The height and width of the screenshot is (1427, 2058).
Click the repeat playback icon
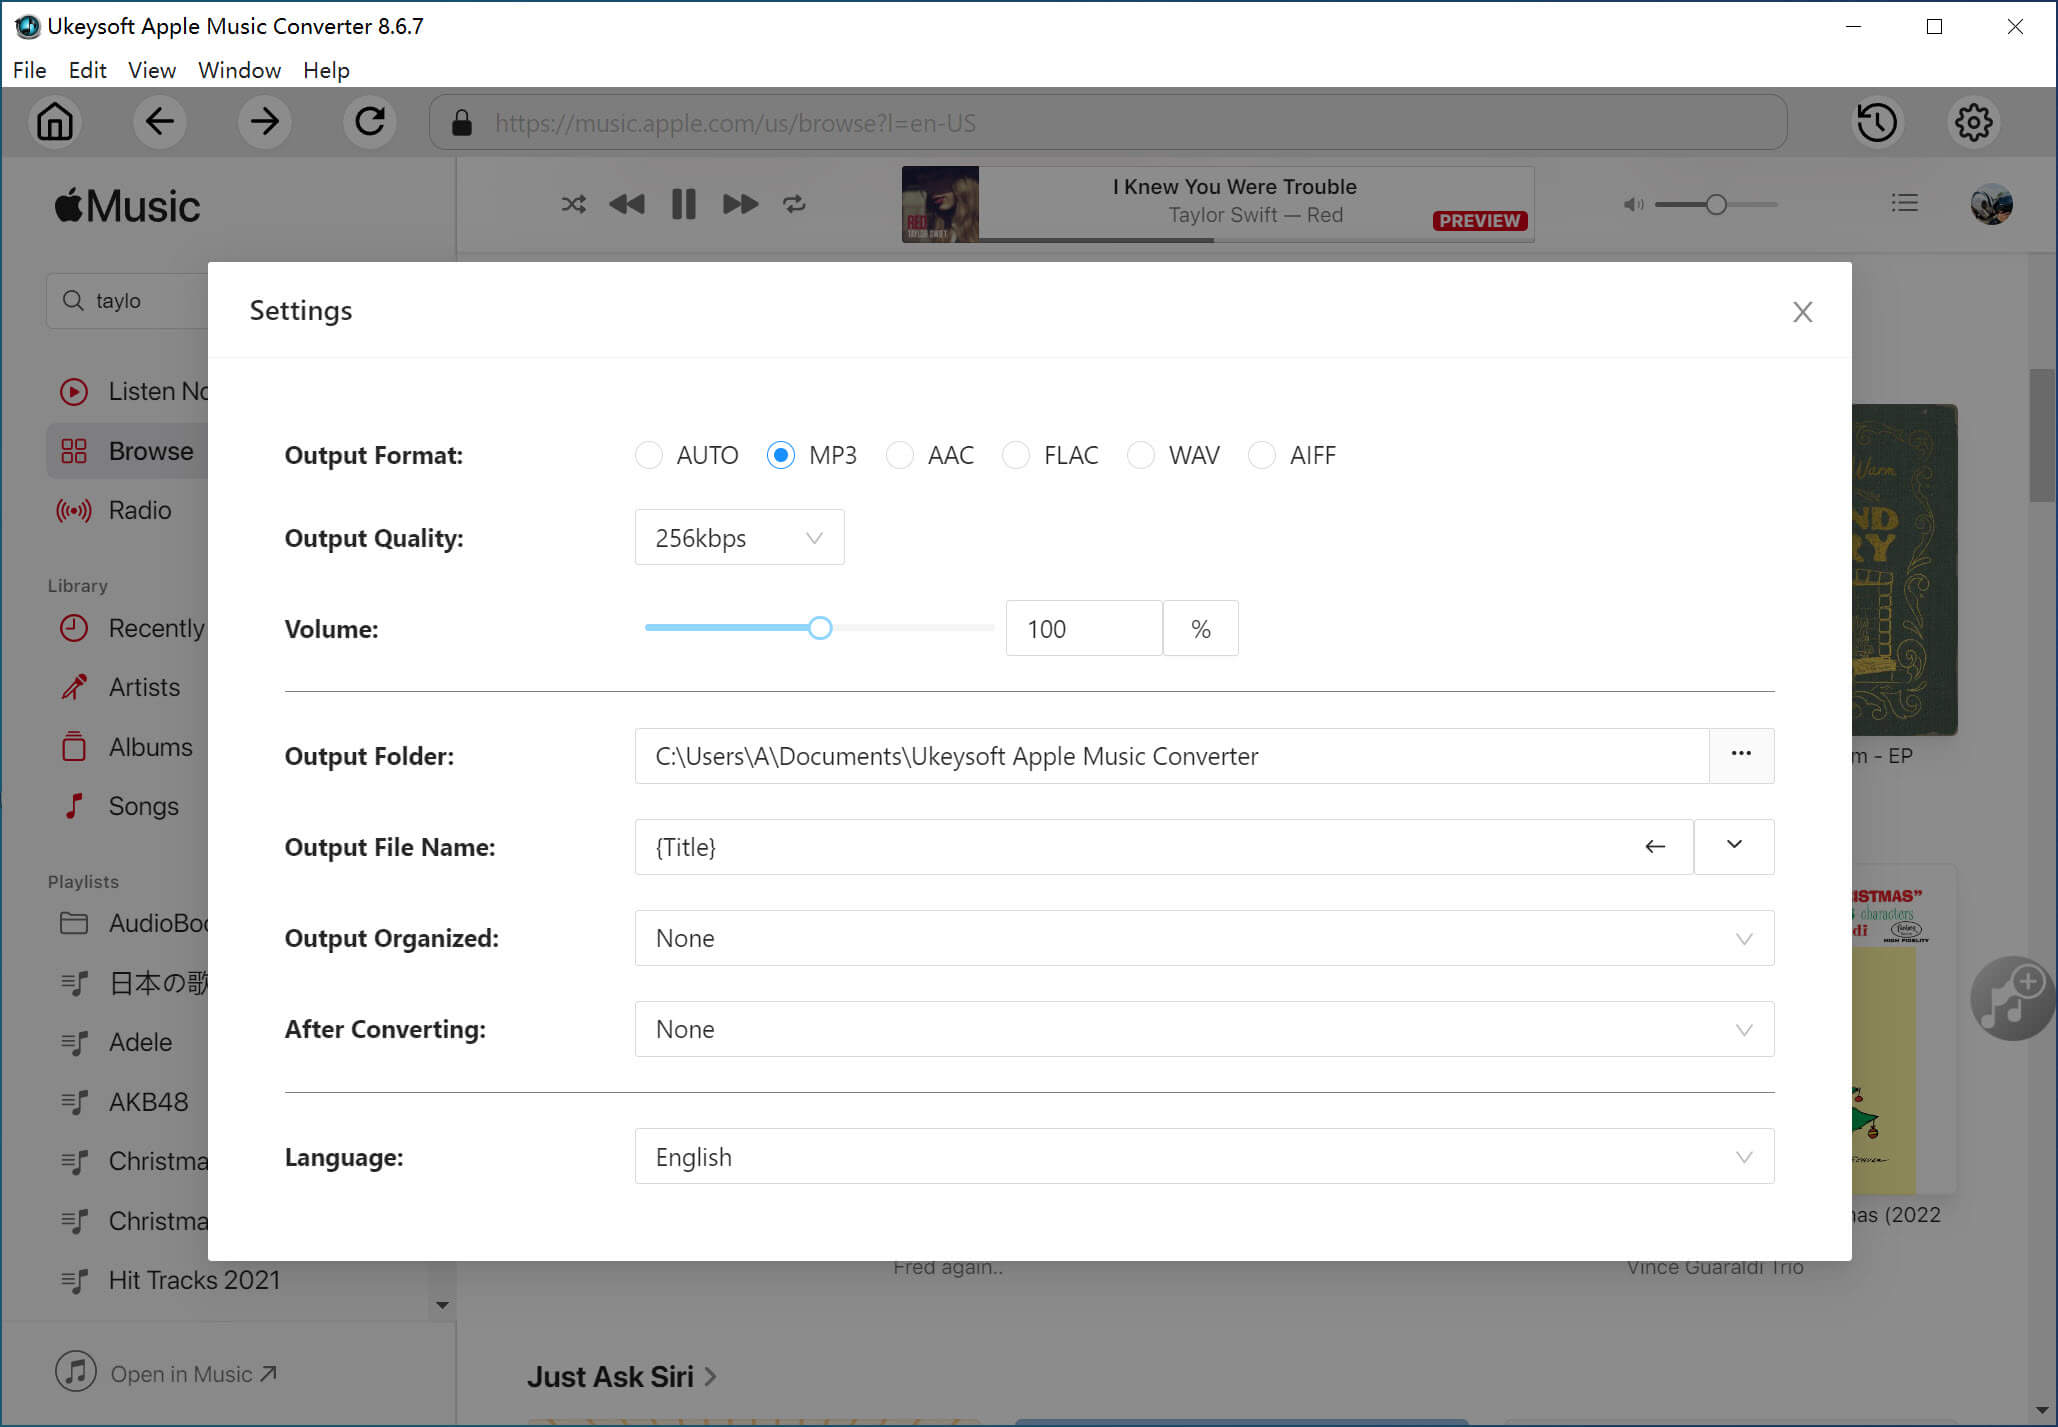click(796, 203)
